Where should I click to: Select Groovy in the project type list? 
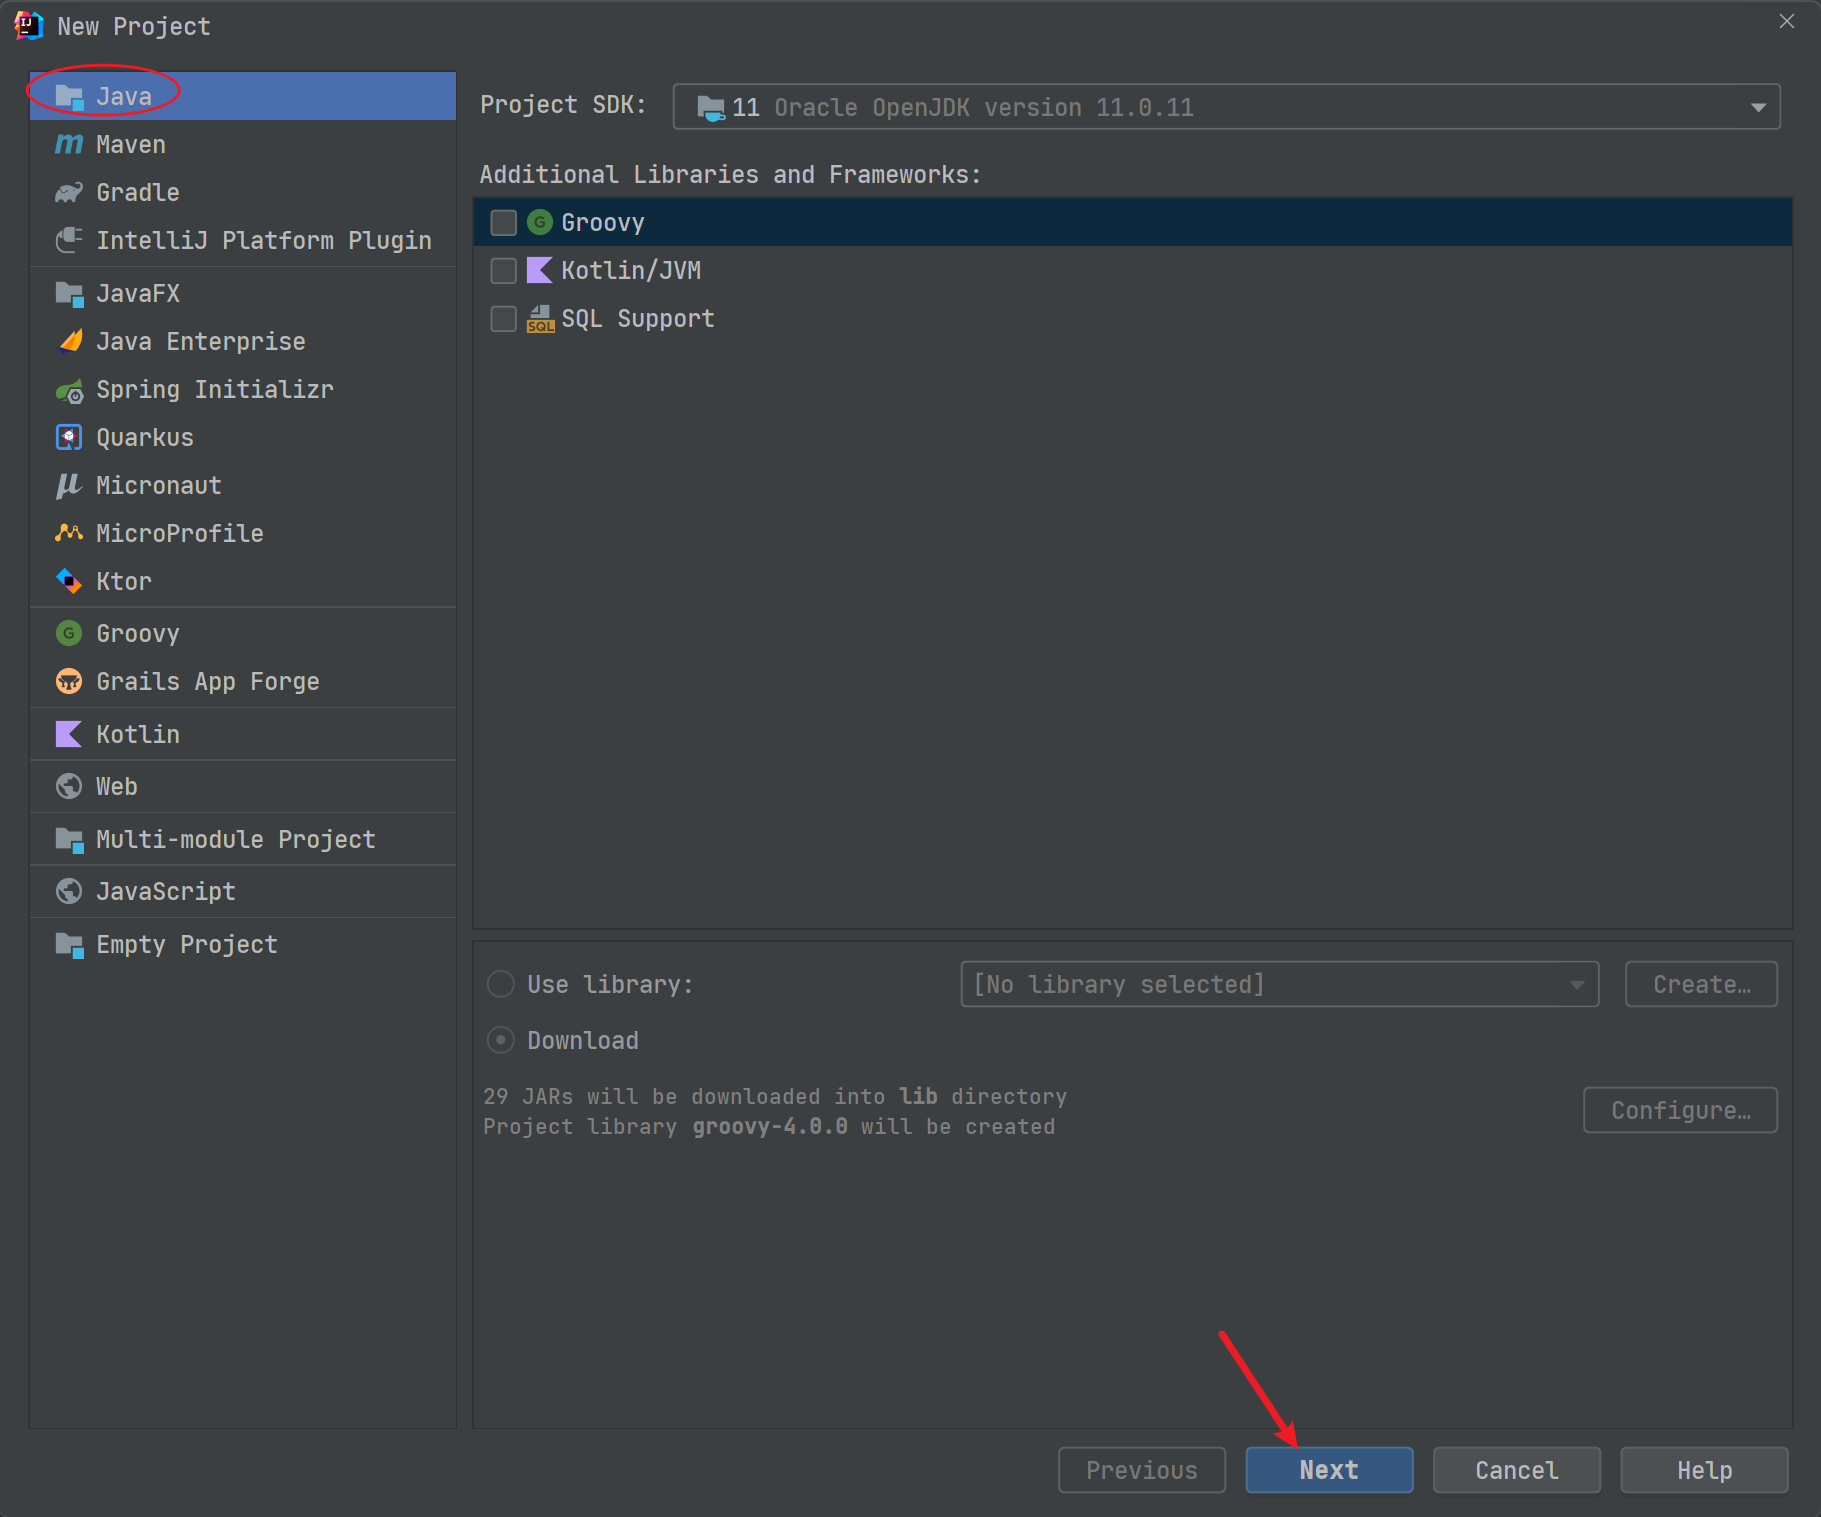coord(243,633)
